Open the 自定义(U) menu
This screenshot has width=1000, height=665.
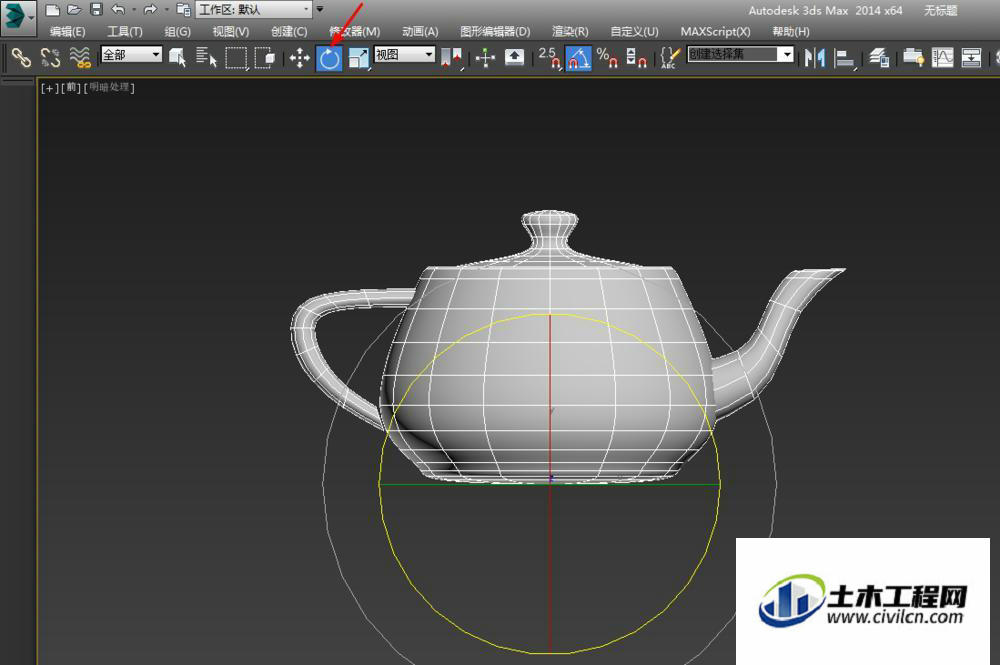(x=634, y=31)
